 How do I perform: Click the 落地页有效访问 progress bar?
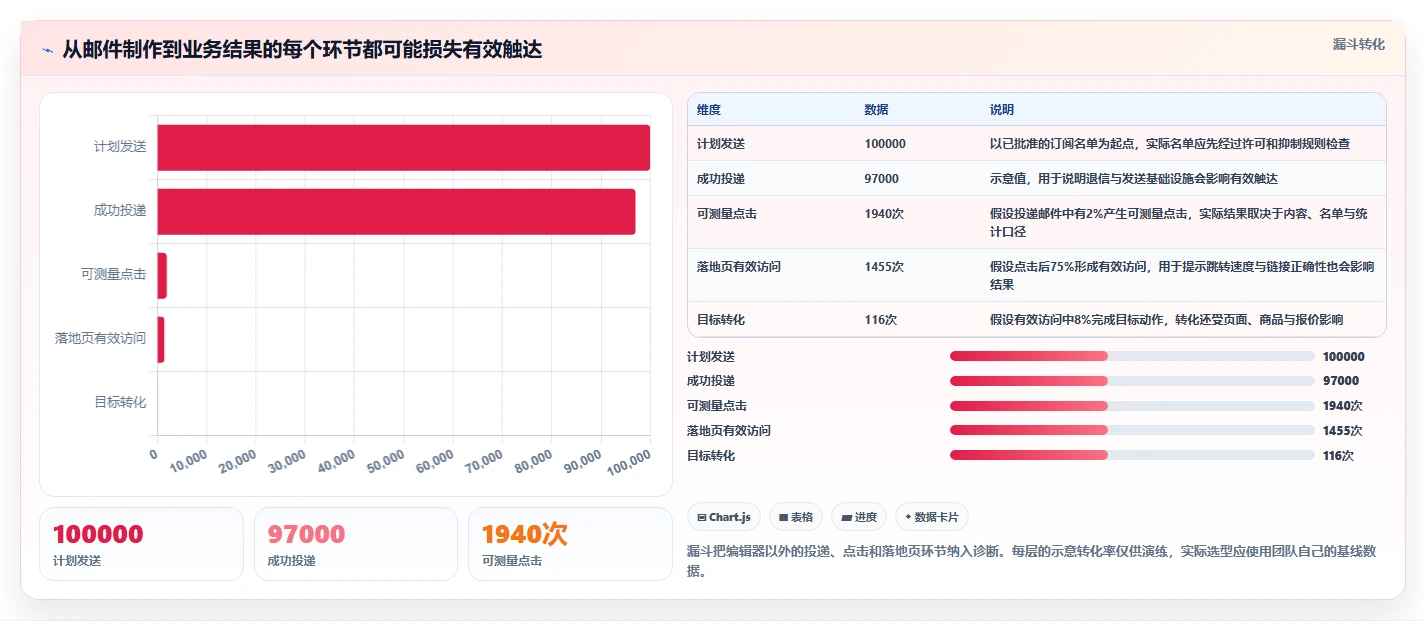pyautogui.click(x=1132, y=430)
